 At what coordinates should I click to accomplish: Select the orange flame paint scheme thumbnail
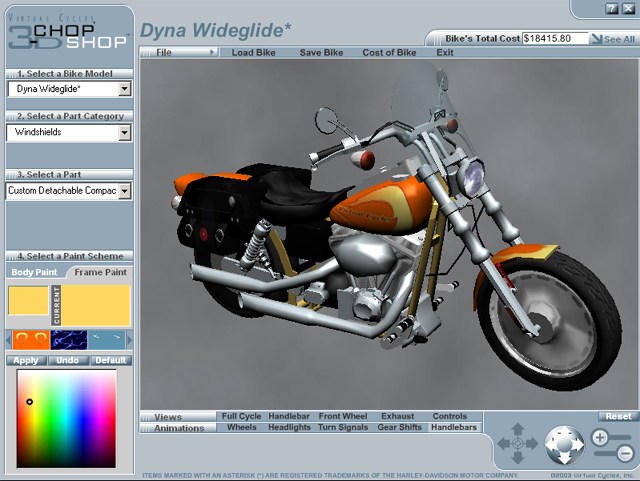point(27,340)
